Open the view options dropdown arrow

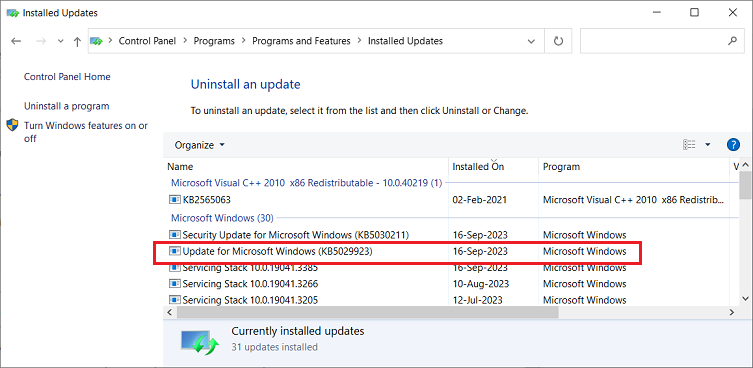(x=707, y=145)
